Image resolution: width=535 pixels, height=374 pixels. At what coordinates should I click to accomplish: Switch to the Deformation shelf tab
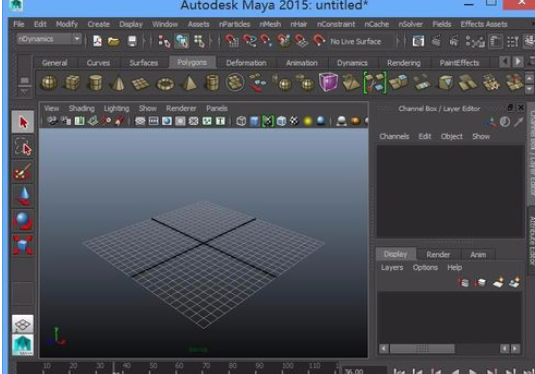click(x=246, y=63)
